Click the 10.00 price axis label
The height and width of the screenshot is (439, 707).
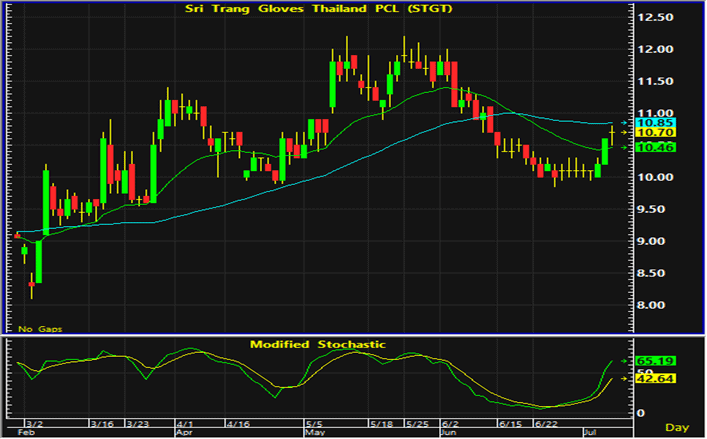click(x=655, y=177)
